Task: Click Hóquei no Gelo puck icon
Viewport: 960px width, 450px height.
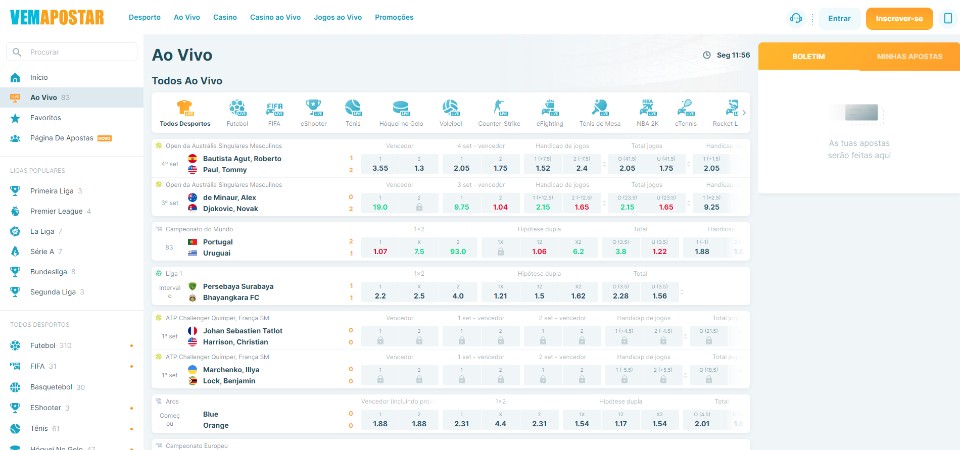Action: 400,113
